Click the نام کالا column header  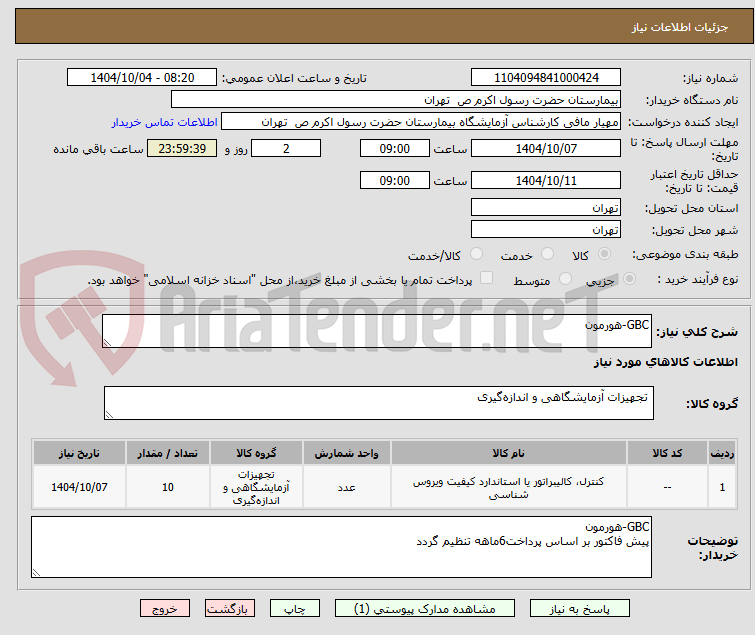click(x=509, y=453)
